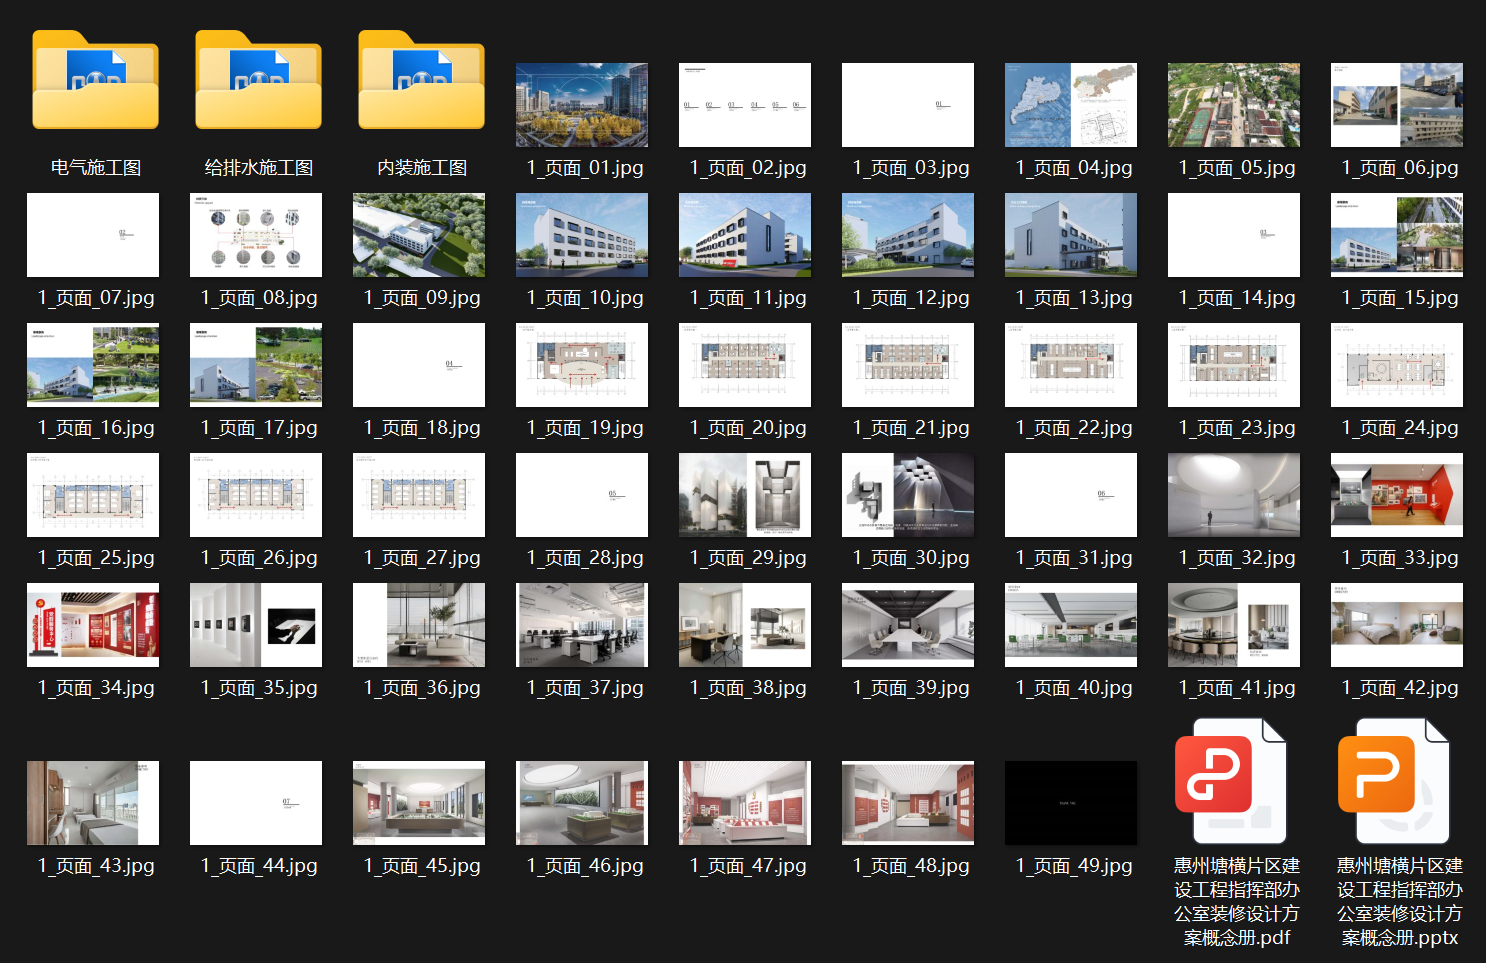Click file name 1_页面_18.jpg
The width and height of the screenshot is (1486, 963).
(422, 428)
